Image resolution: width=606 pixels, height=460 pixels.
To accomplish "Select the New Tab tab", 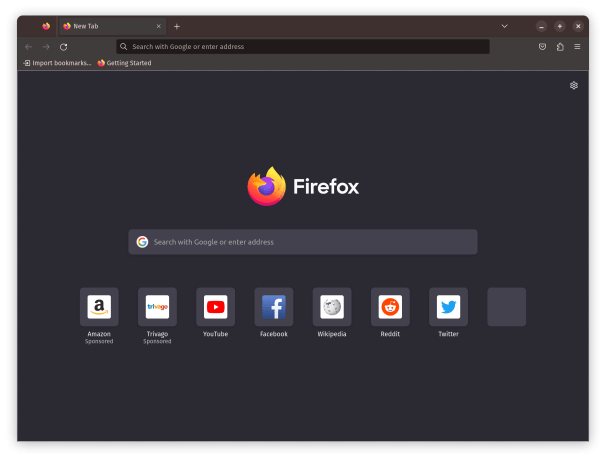I will 112,26.
